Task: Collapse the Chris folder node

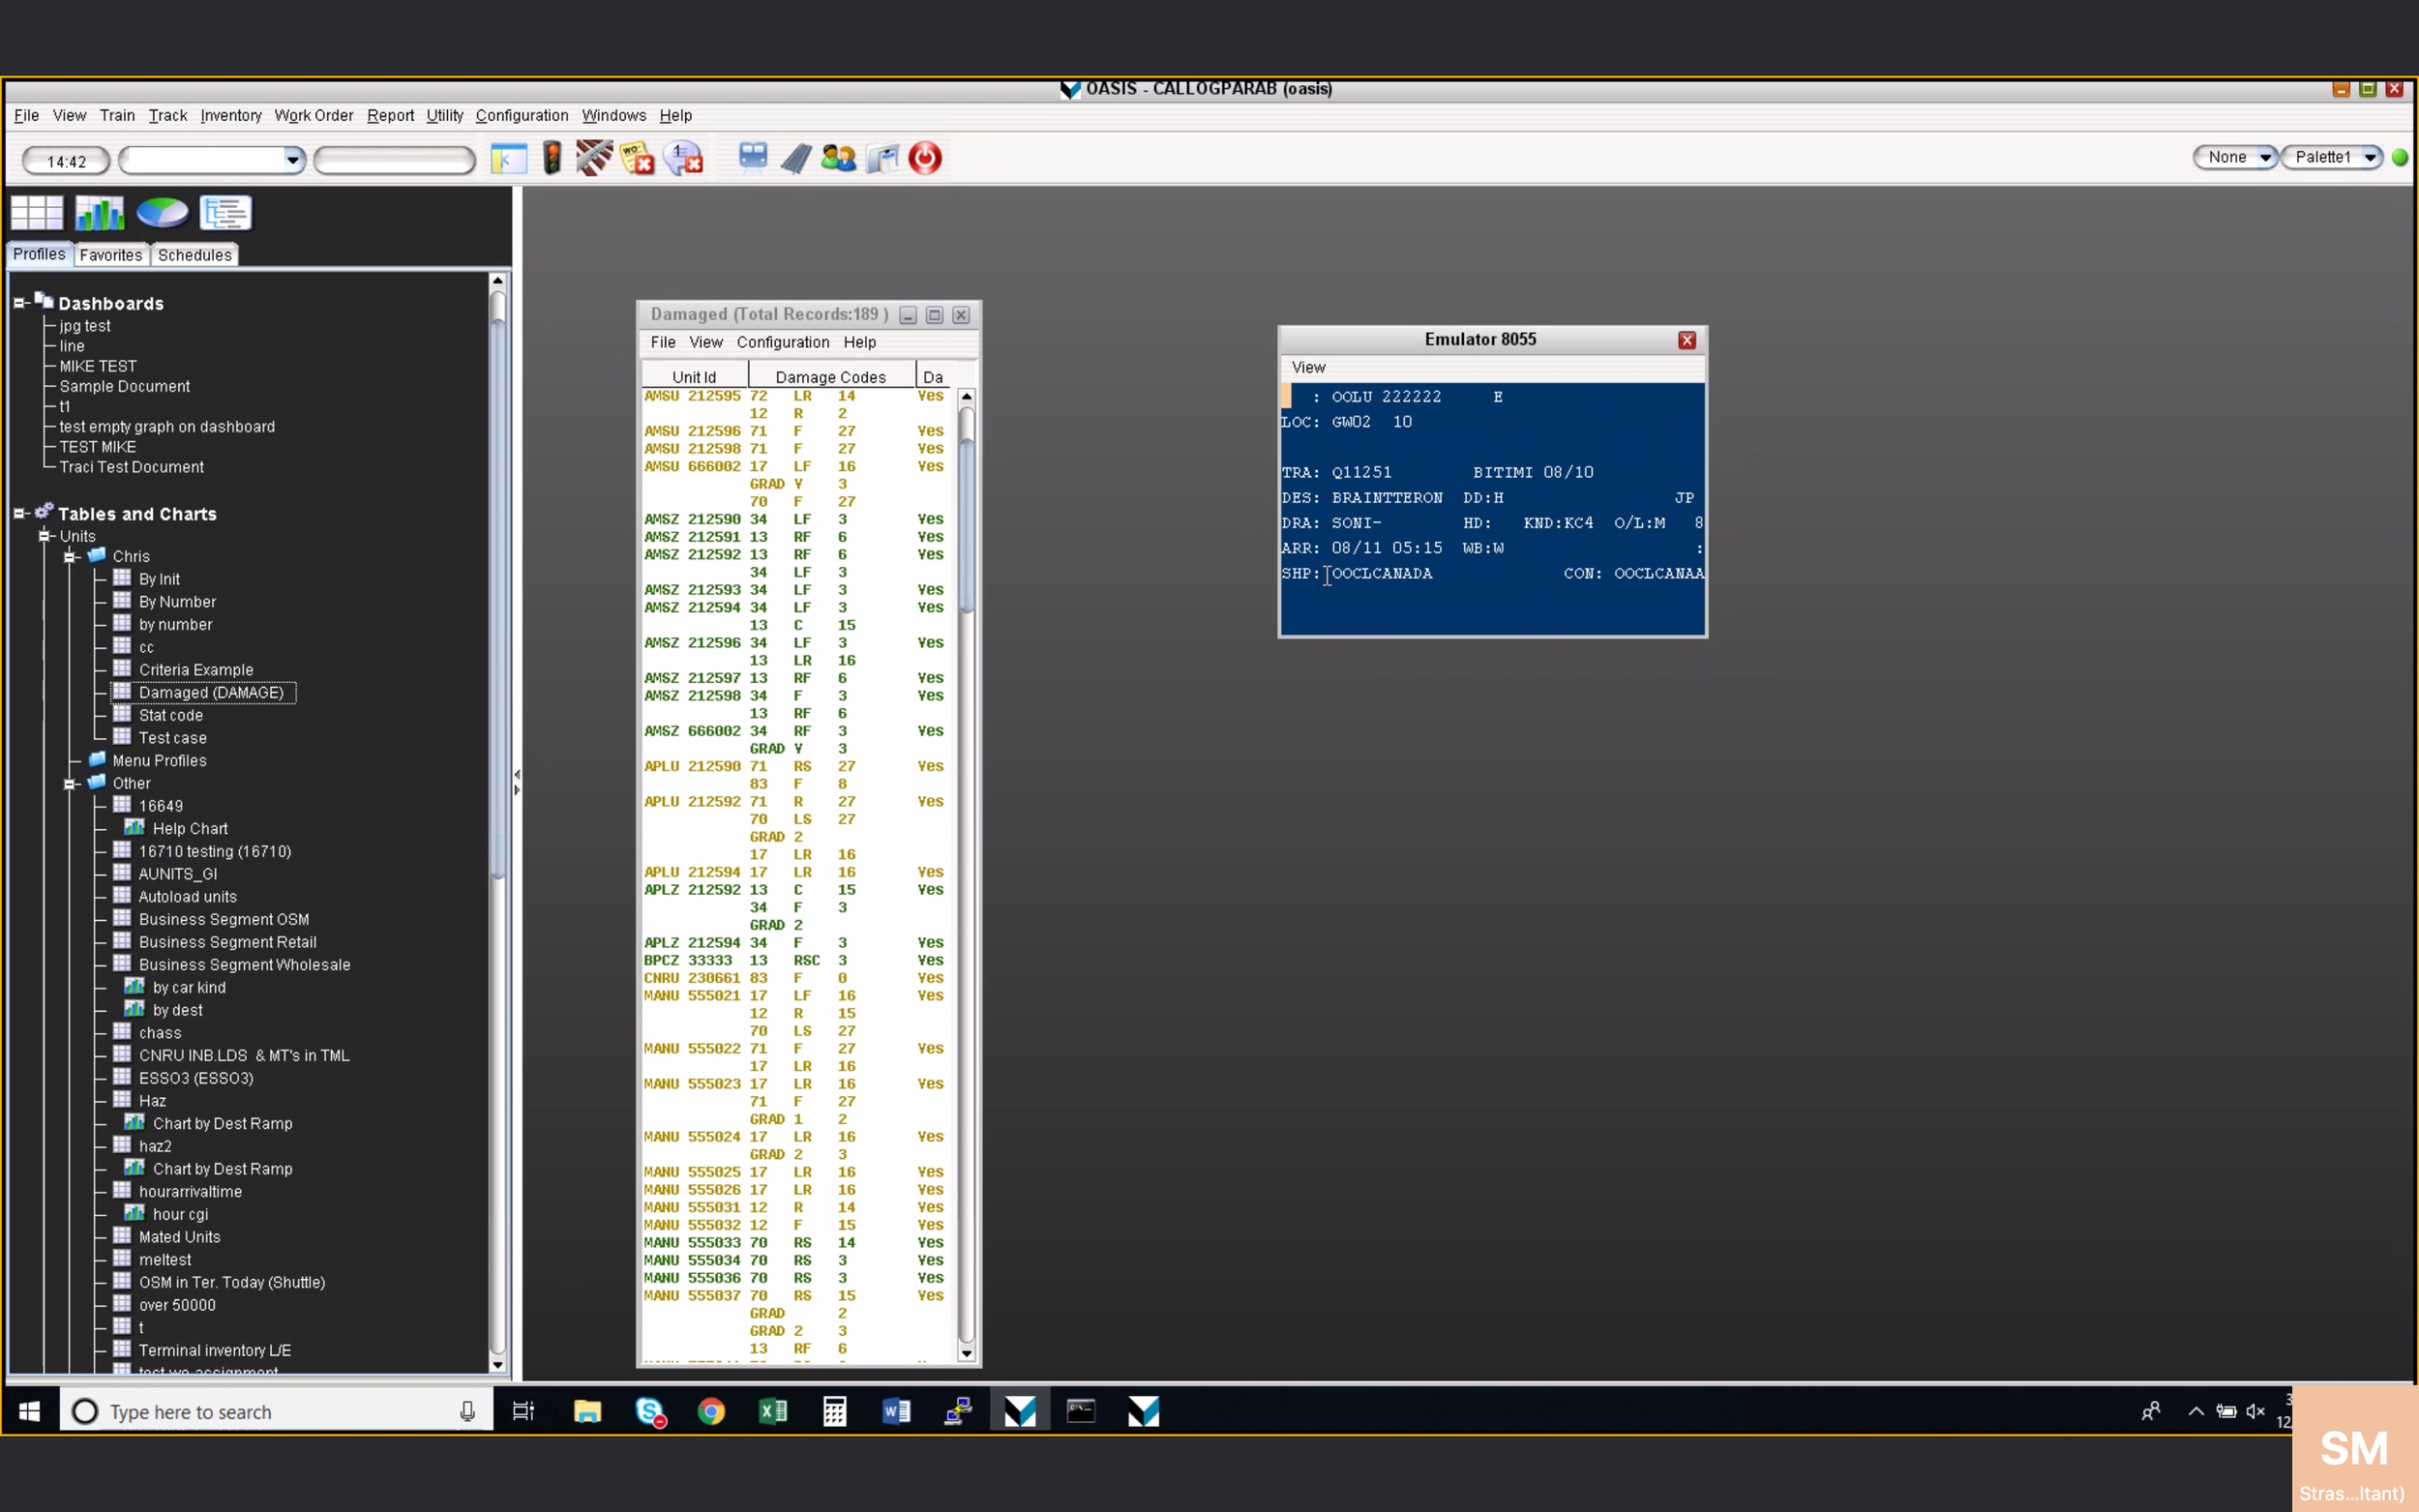Action: 70,557
